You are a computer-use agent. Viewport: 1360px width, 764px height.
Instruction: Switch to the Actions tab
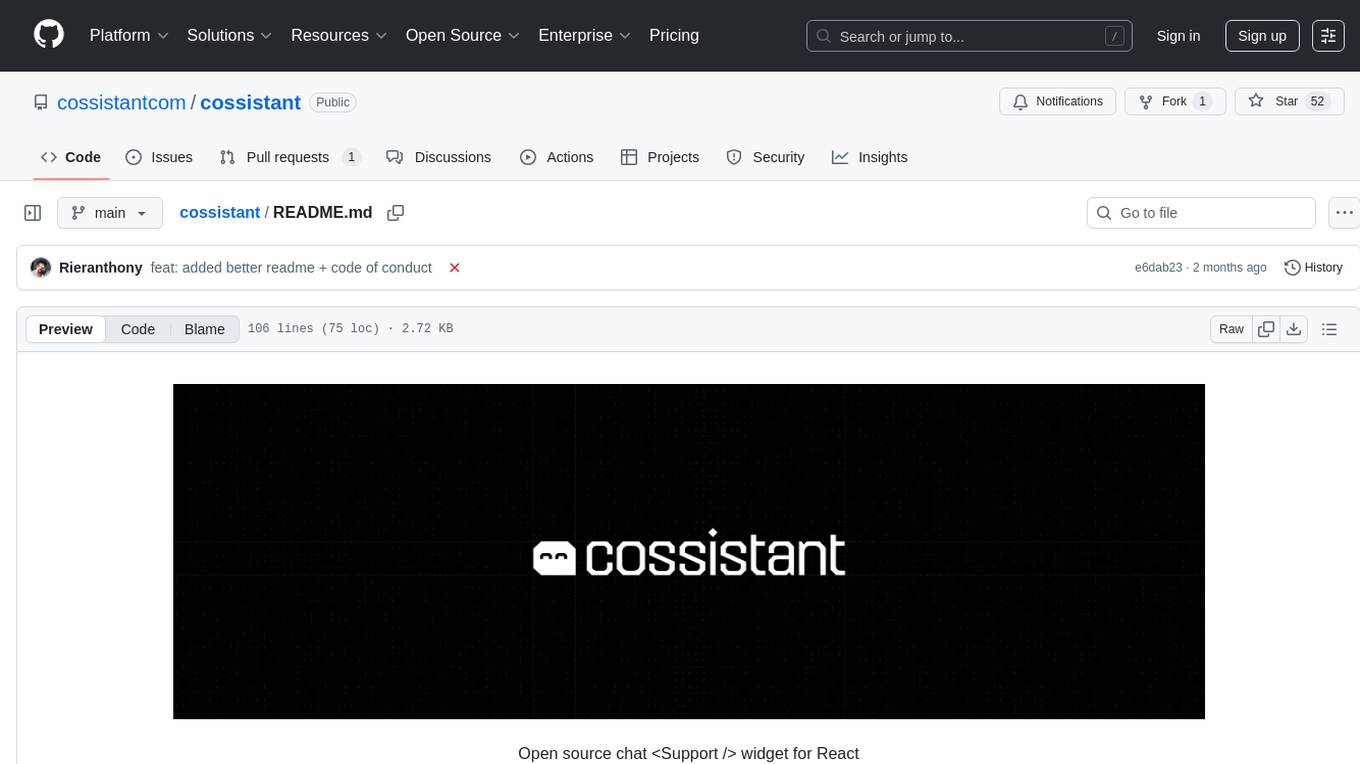click(x=557, y=157)
